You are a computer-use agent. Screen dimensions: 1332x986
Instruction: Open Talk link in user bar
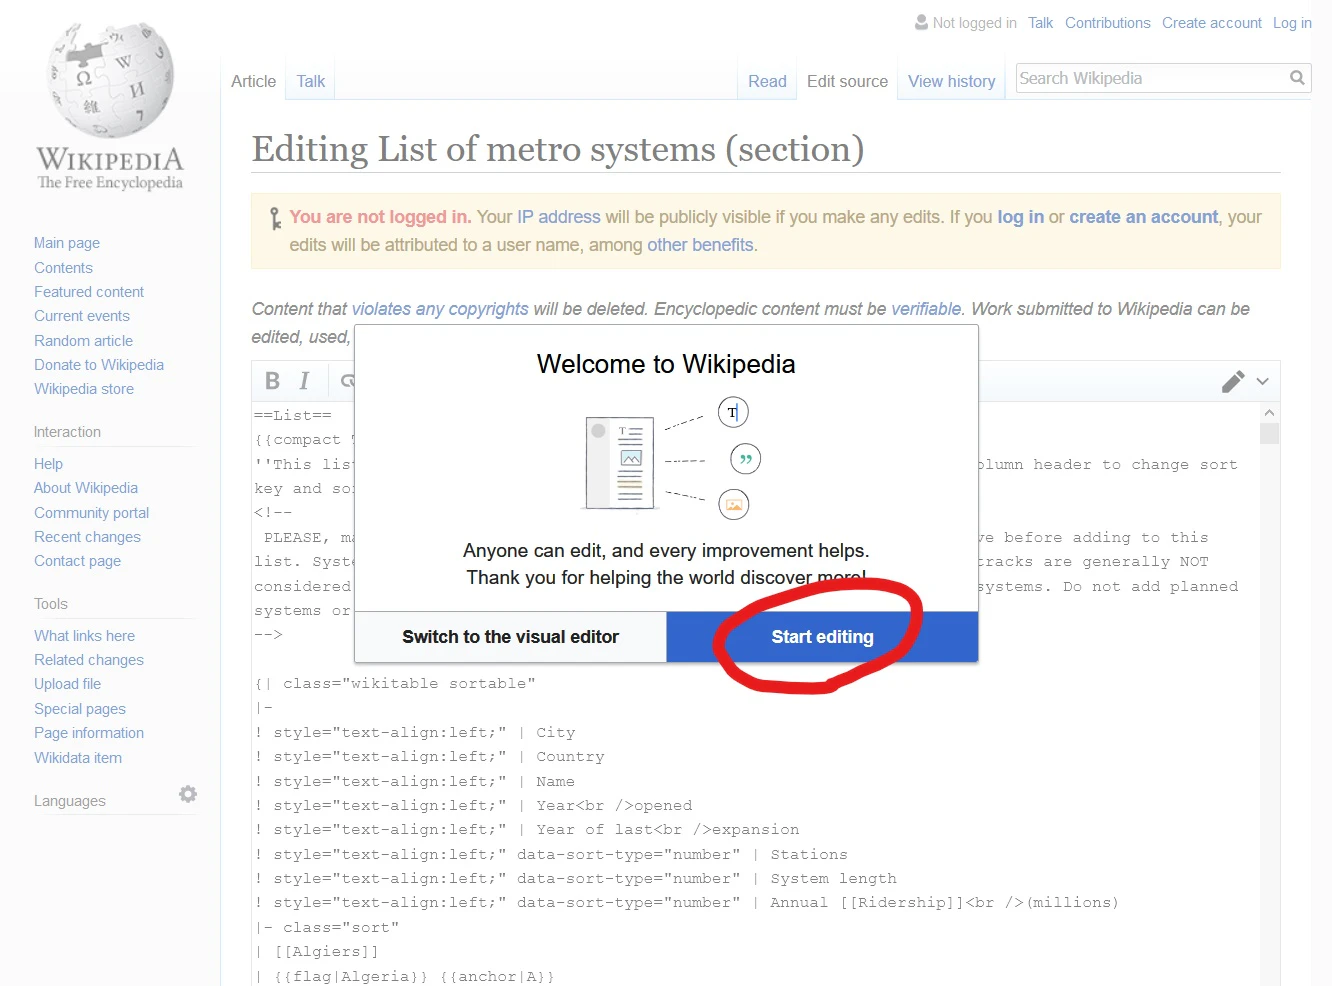[1040, 23]
